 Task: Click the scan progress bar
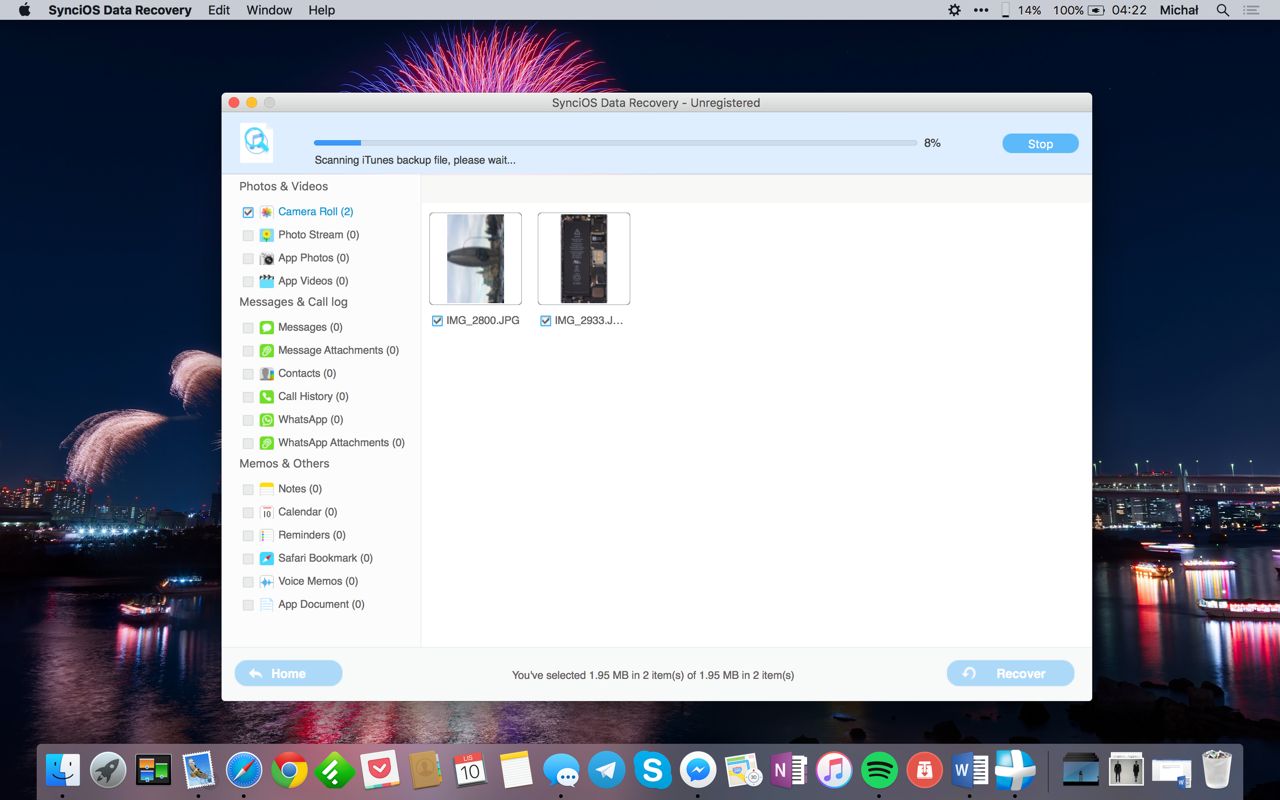tap(615, 143)
